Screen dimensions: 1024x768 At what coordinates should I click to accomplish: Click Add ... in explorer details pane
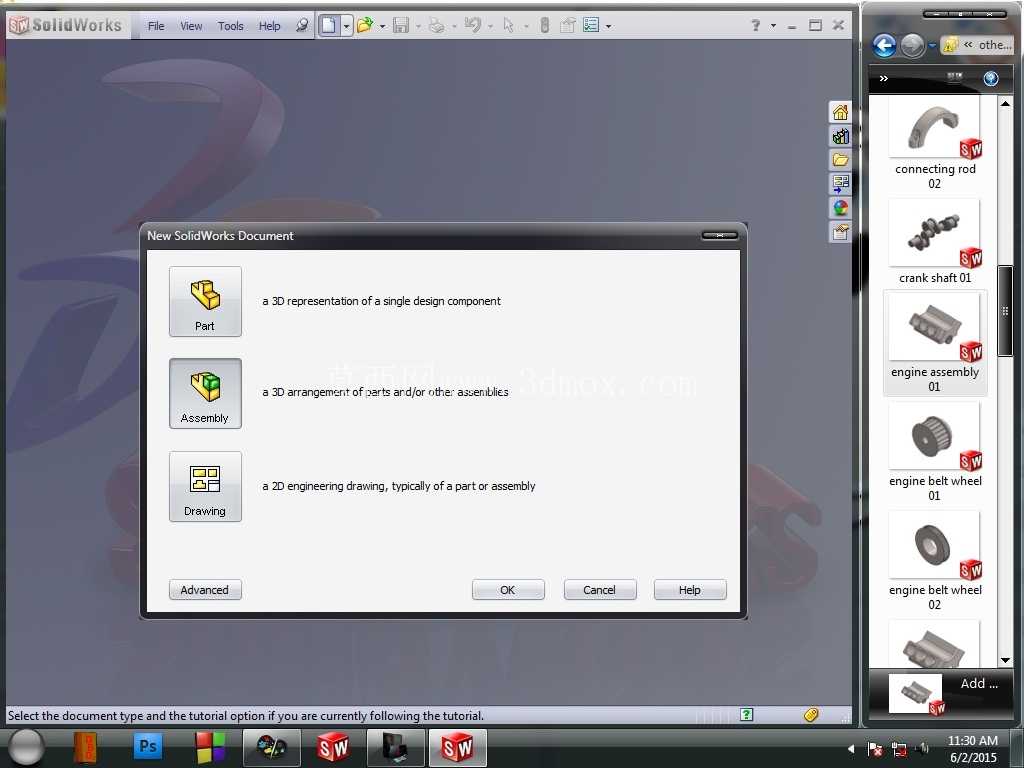click(979, 684)
